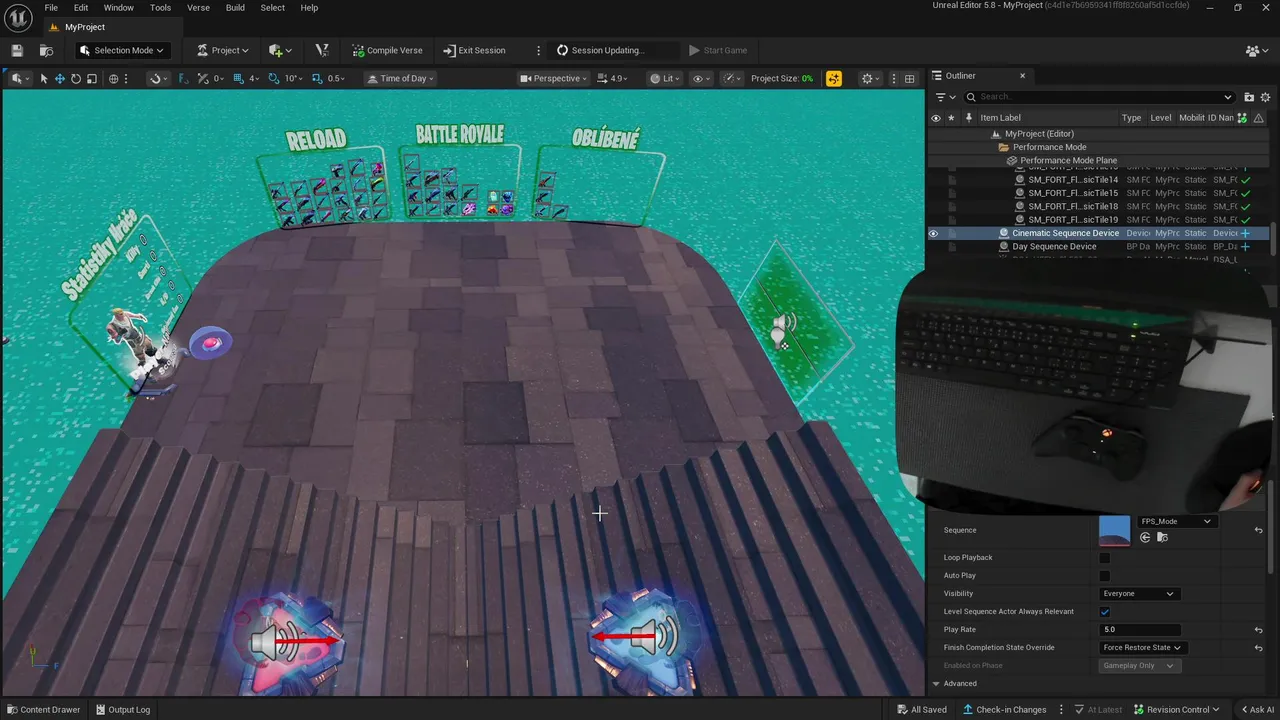Click Check-in Changes in status bar
This screenshot has width=1280, height=720.
(x=1004, y=709)
